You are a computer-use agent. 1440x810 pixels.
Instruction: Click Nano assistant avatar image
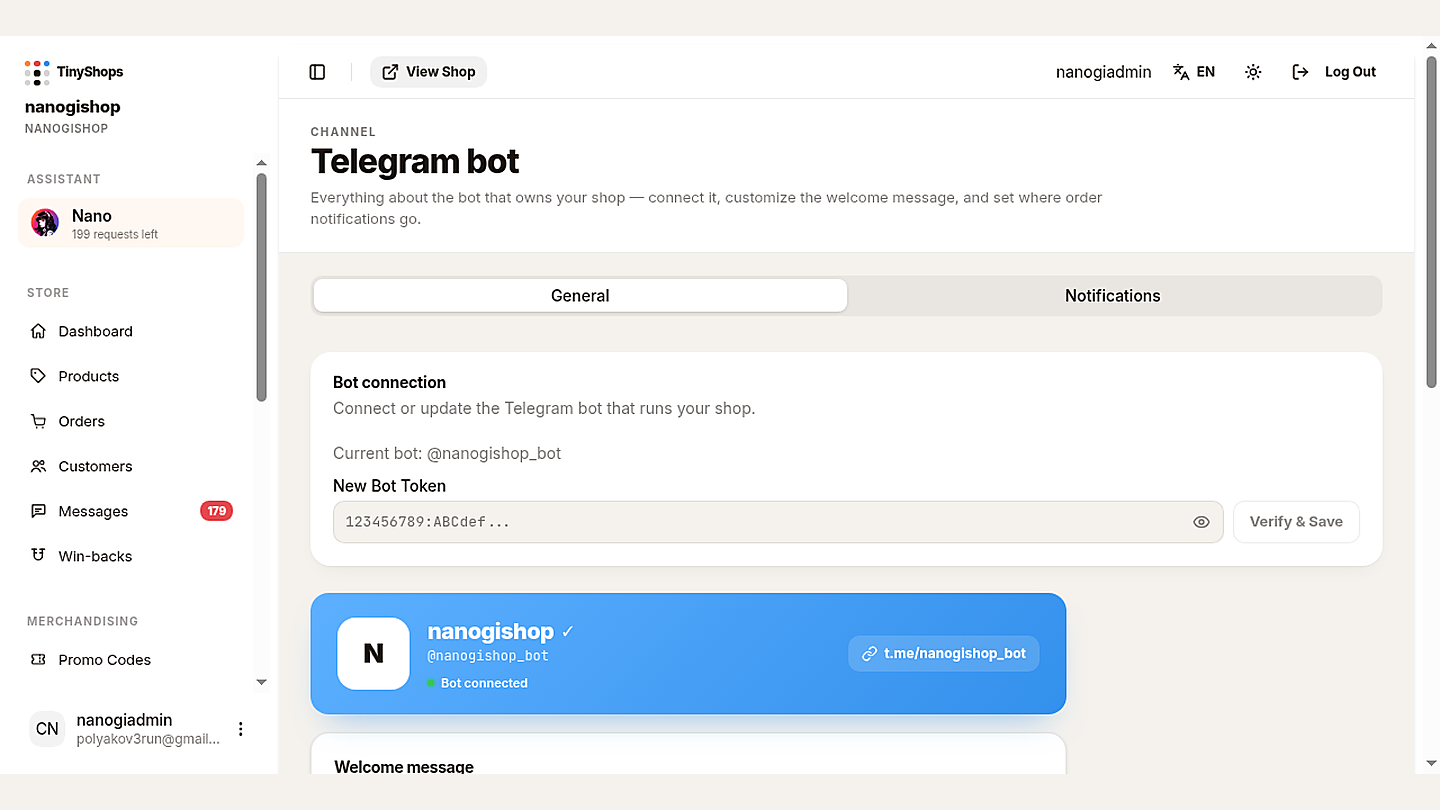tap(45, 223)
